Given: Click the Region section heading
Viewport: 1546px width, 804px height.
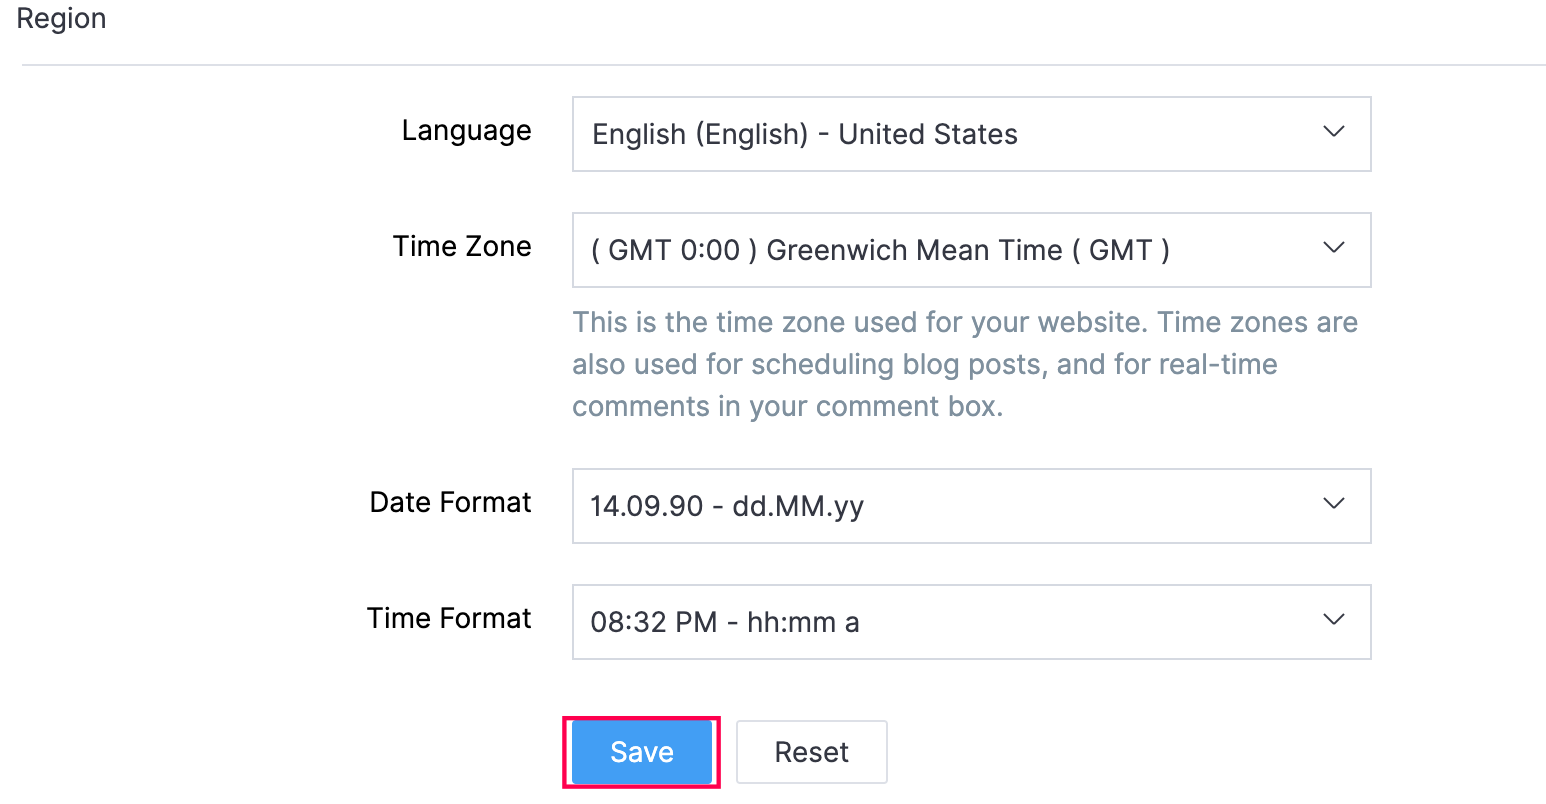Looking at the screenshot, I should pyautogui.click(x=61, y=19).
